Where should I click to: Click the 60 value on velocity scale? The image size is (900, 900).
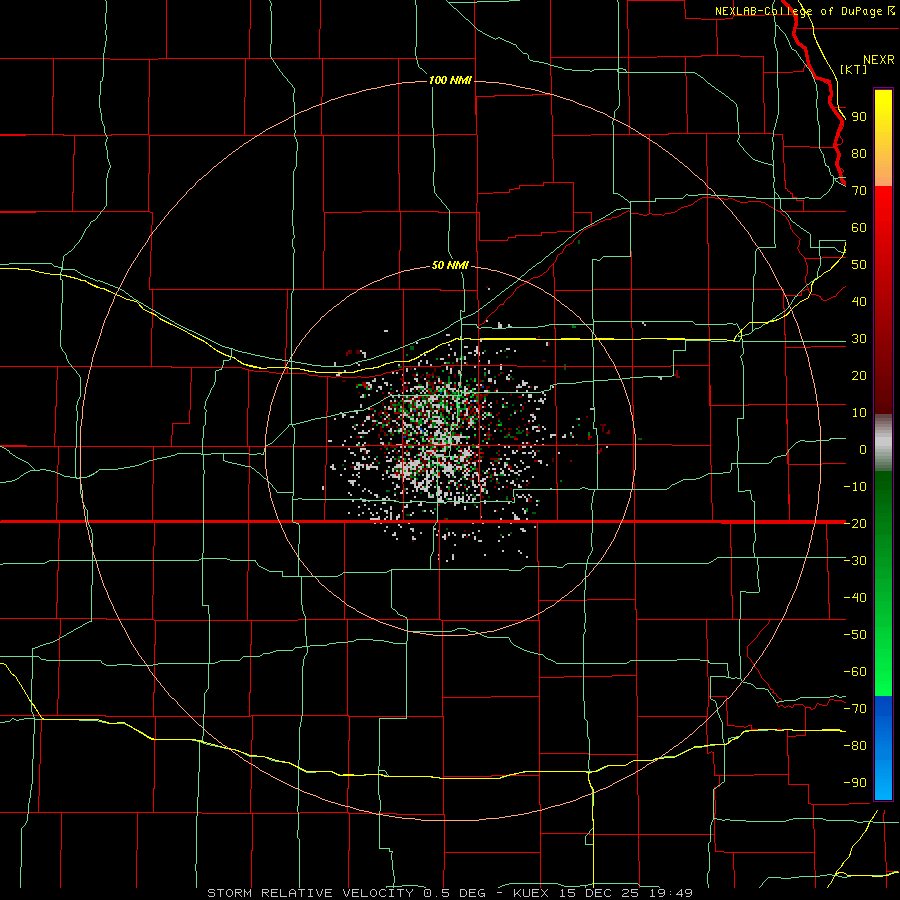click(x=859, y=227)
